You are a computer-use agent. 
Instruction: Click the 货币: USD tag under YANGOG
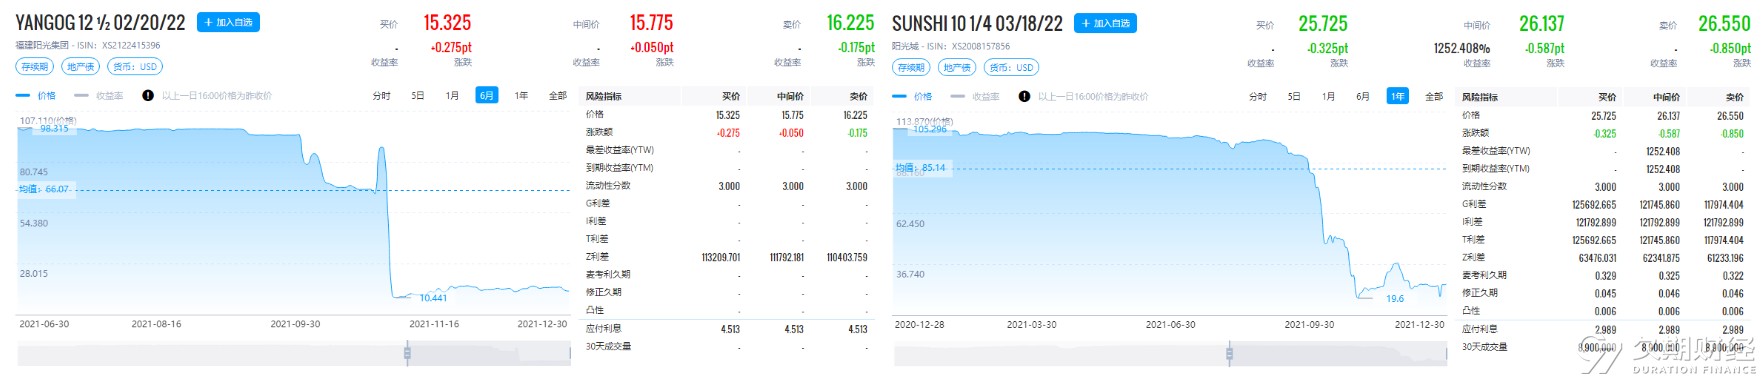click(x=134, y=66)
